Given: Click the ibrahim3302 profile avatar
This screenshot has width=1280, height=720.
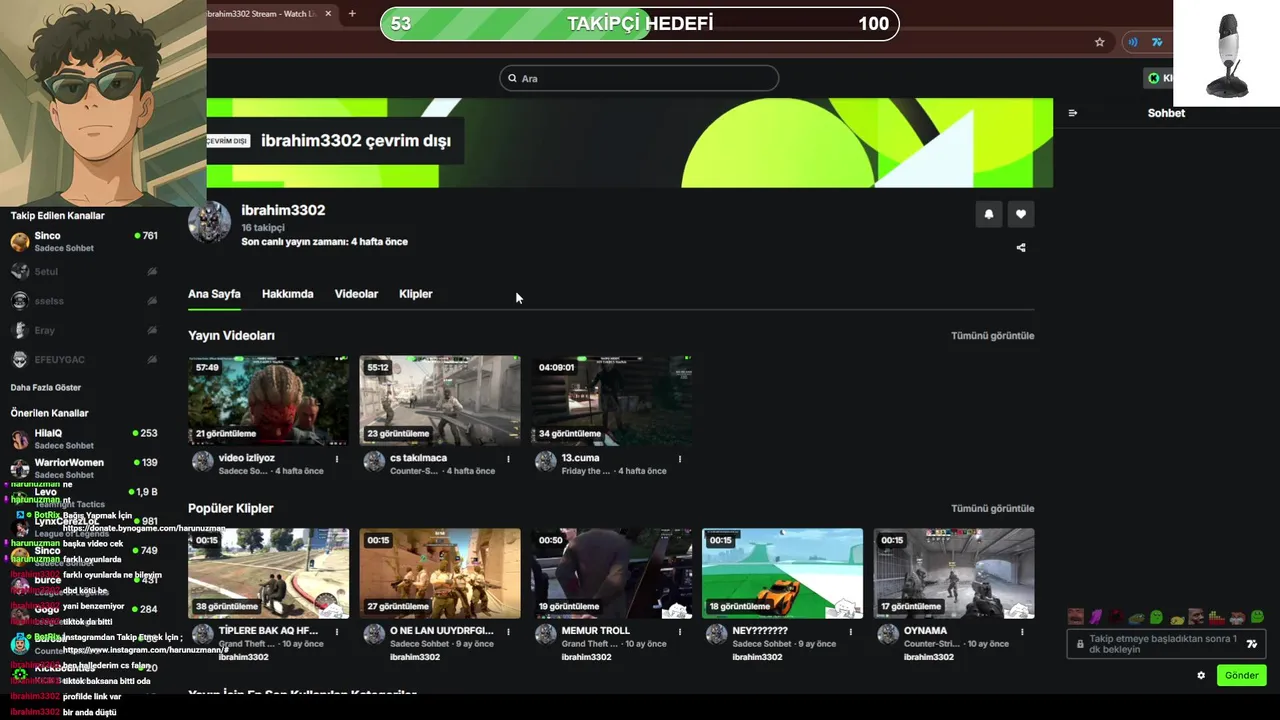Looking at the screenshot, I should click(x=210, y=222).
